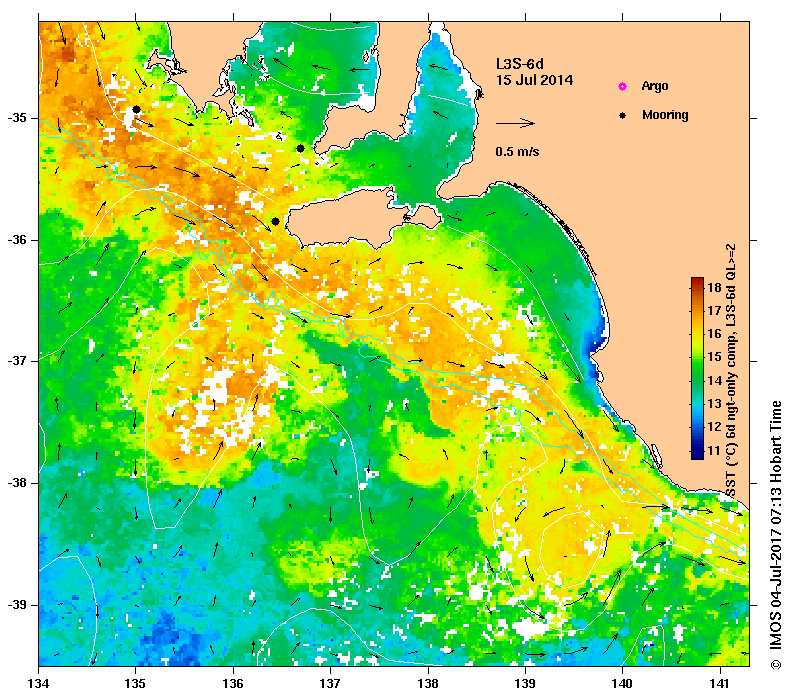Click the longitude label 139
The height and width of the screenshot is (700, 791).
tap(525, 684)
